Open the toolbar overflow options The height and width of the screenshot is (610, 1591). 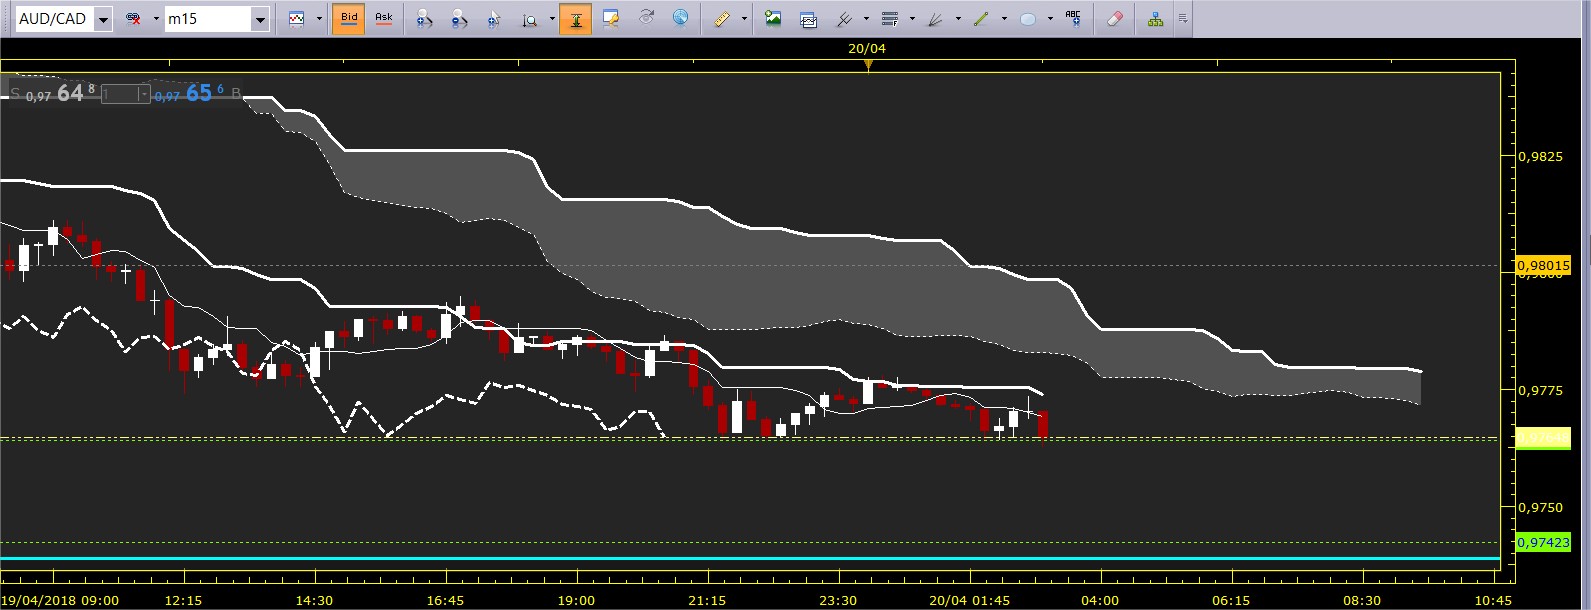1183,19
